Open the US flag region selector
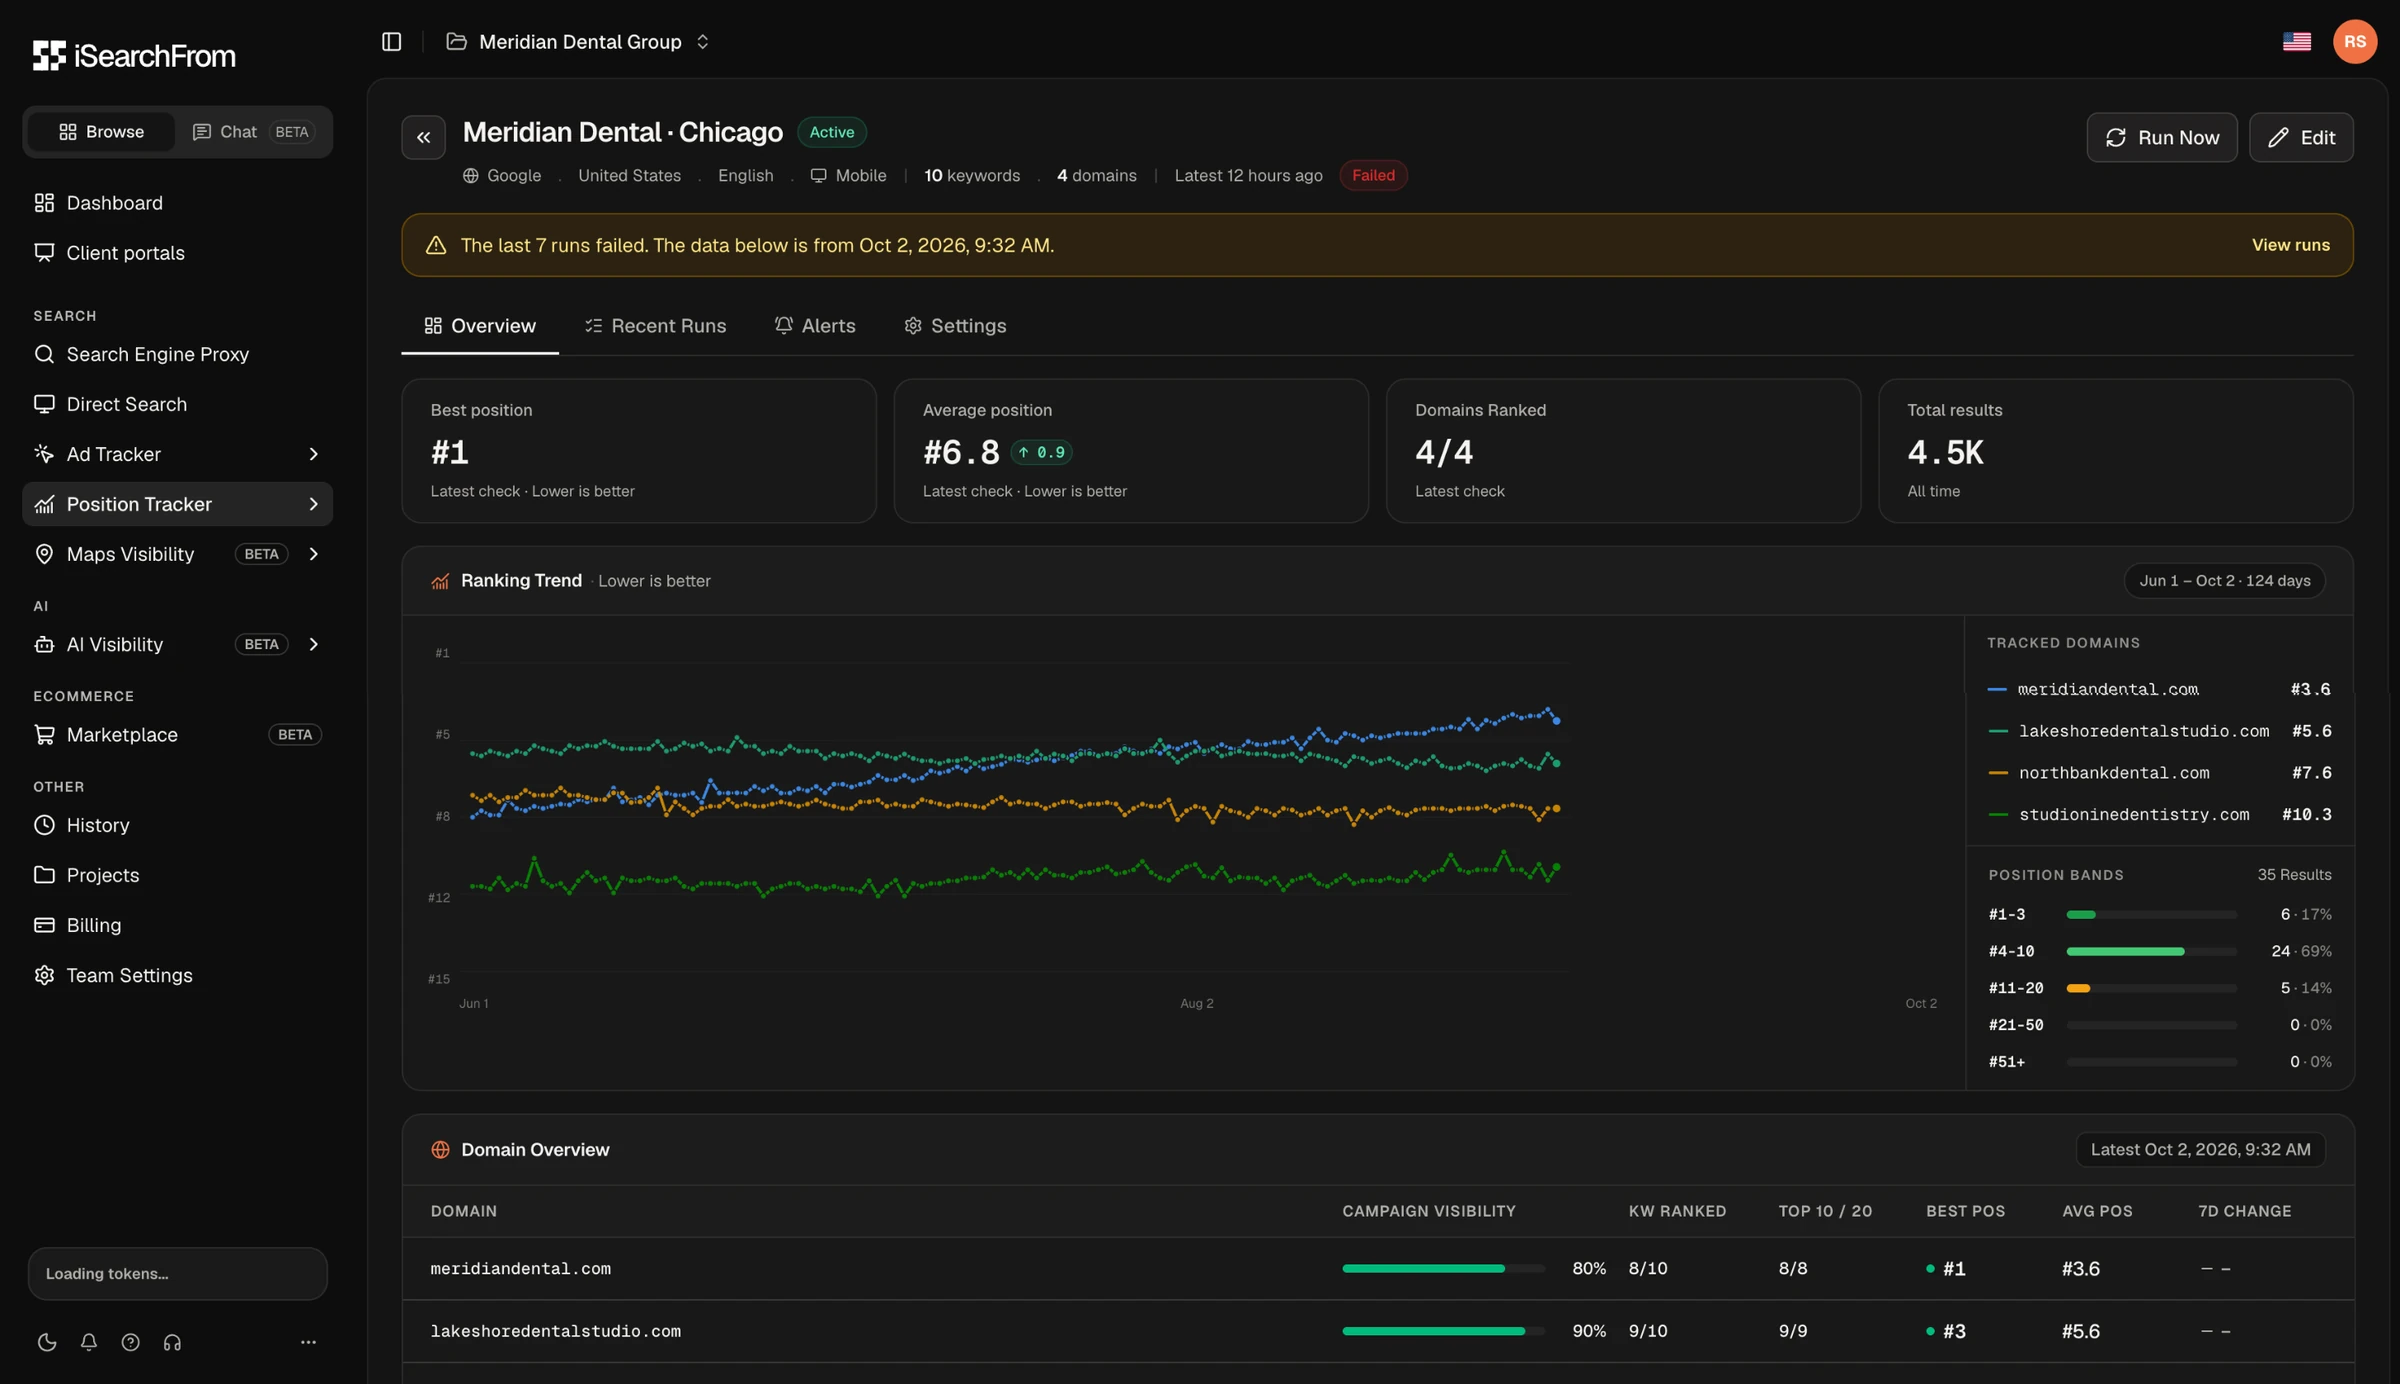2400x1384 pixels. [x=2296, y=41]
